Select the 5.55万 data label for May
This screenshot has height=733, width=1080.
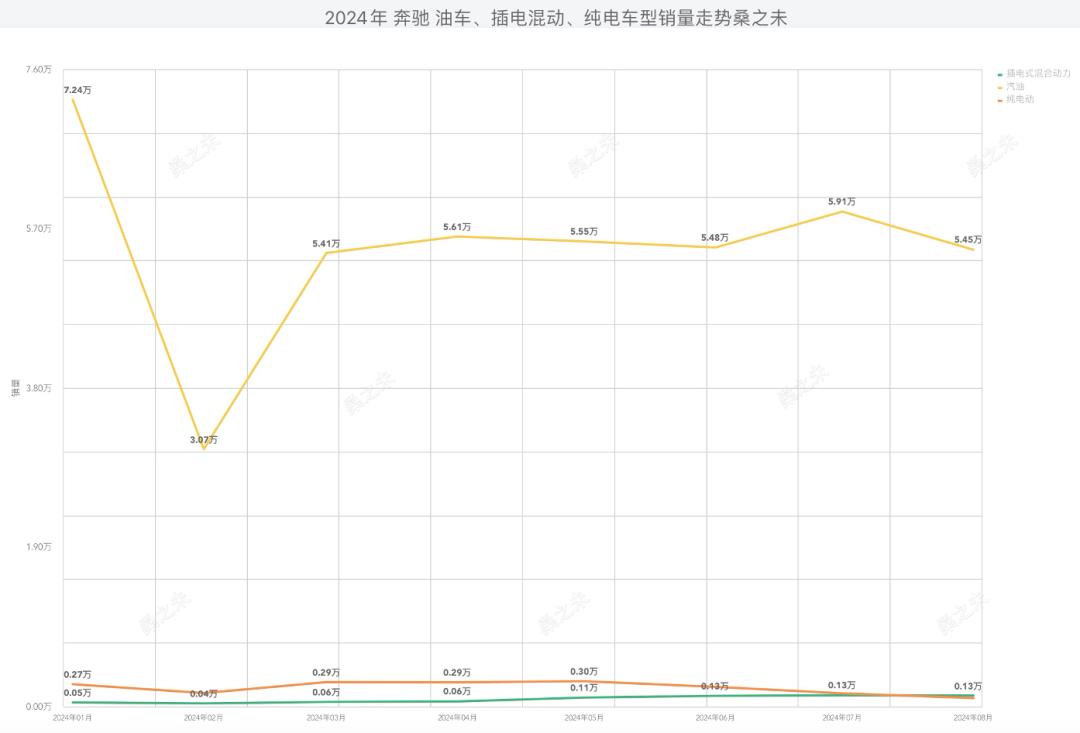pyautogui.click(x=584, y=231)
